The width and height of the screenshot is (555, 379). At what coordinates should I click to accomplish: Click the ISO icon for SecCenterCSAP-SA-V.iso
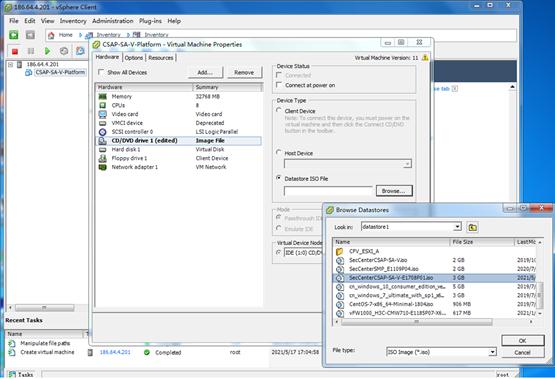coord(340,260)
